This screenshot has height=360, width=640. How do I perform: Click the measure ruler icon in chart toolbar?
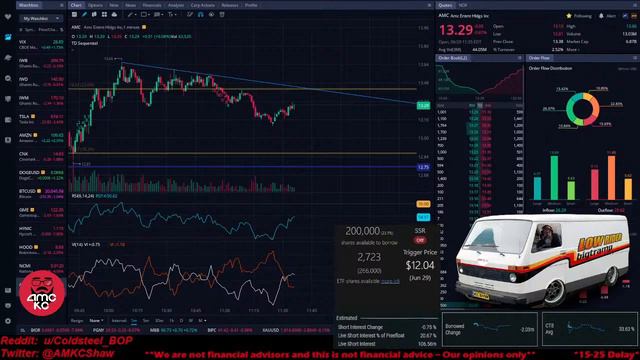[x=190, y=14]
